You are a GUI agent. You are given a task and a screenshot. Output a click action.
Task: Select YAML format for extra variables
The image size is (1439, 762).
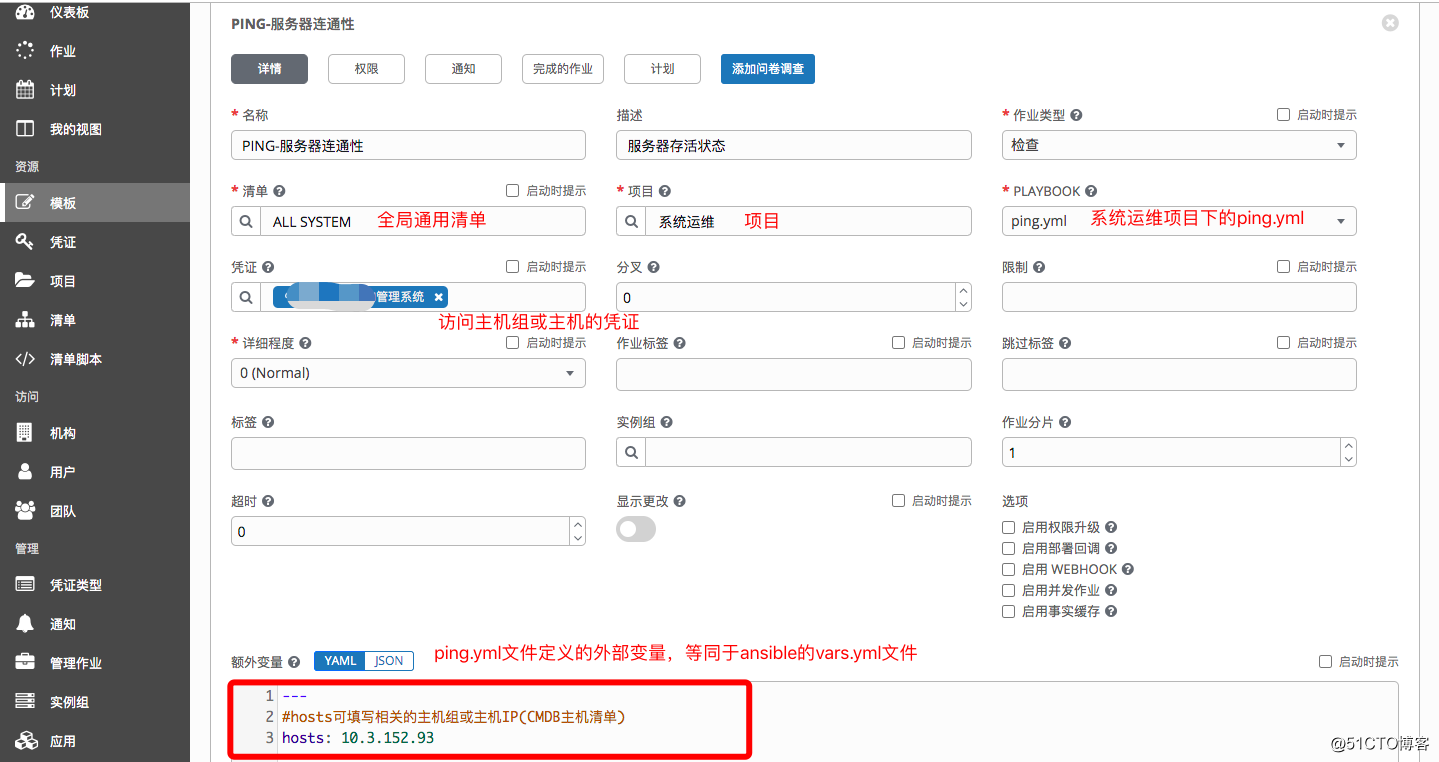point(340,661)
